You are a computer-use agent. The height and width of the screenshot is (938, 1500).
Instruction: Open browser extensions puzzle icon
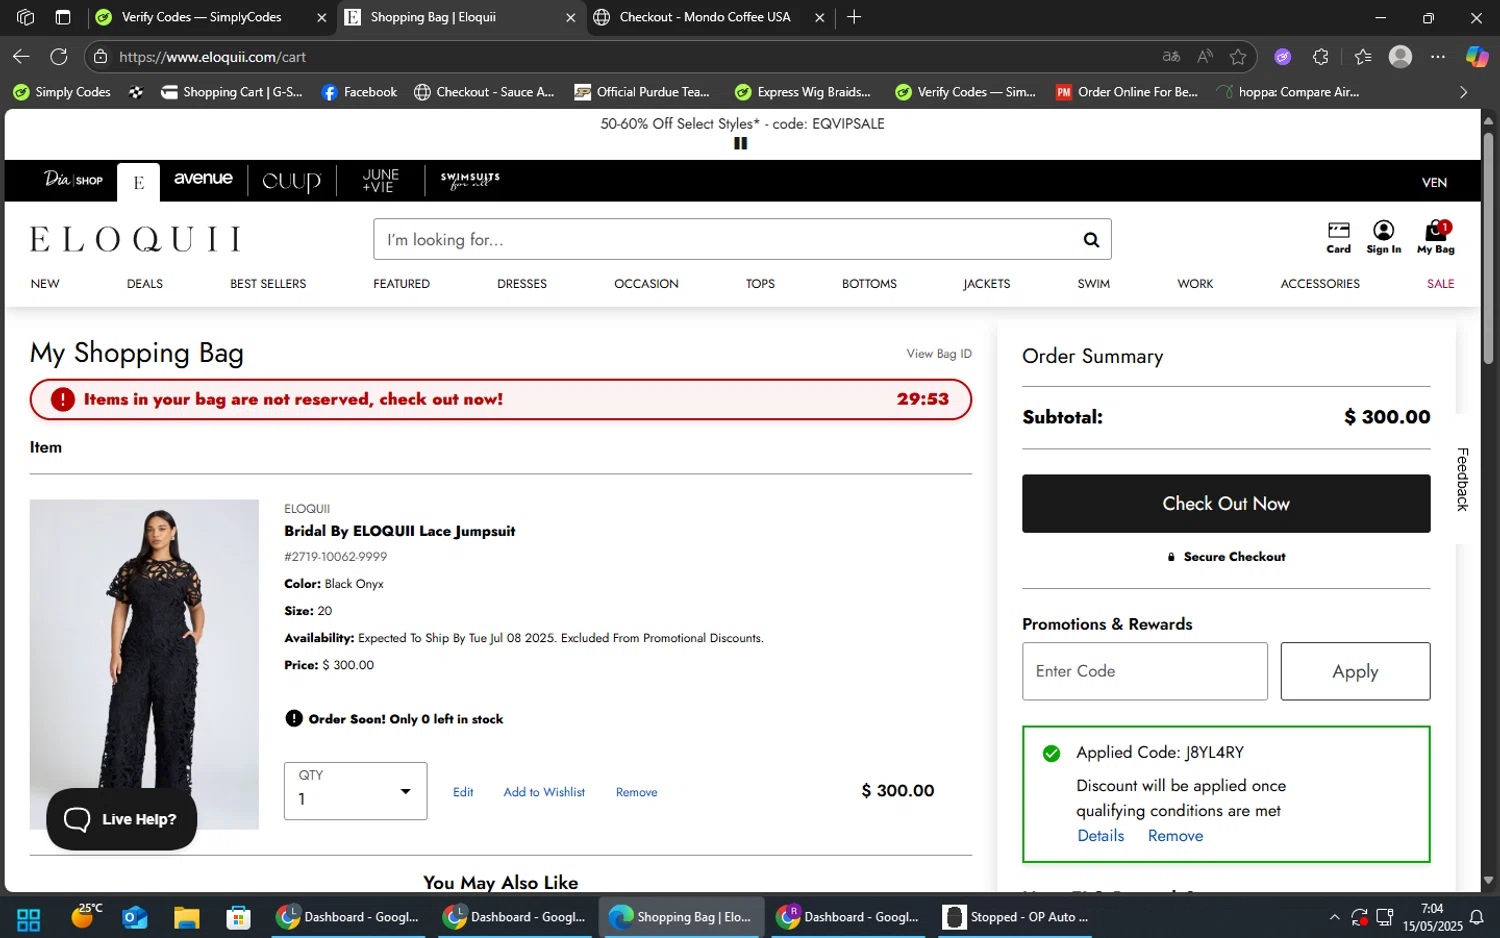[x=1320, y=57]
